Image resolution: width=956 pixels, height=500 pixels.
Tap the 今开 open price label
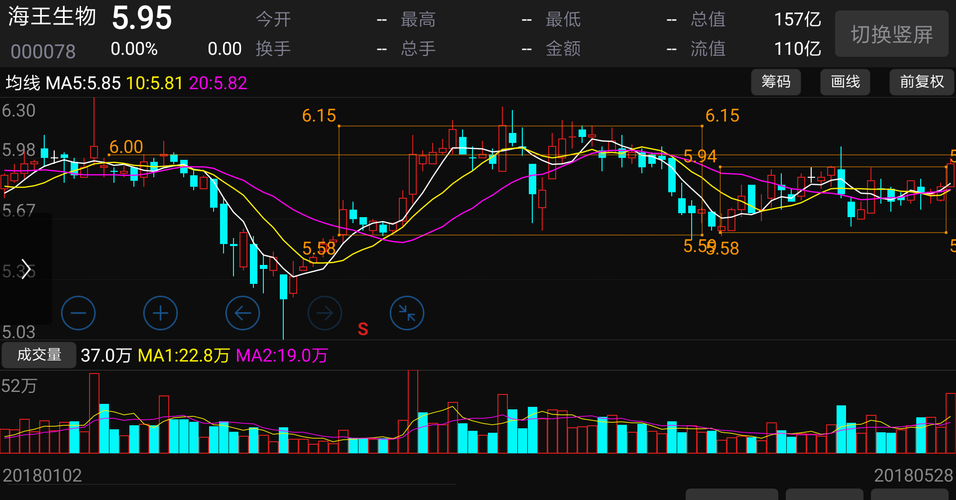pos(273,20)
